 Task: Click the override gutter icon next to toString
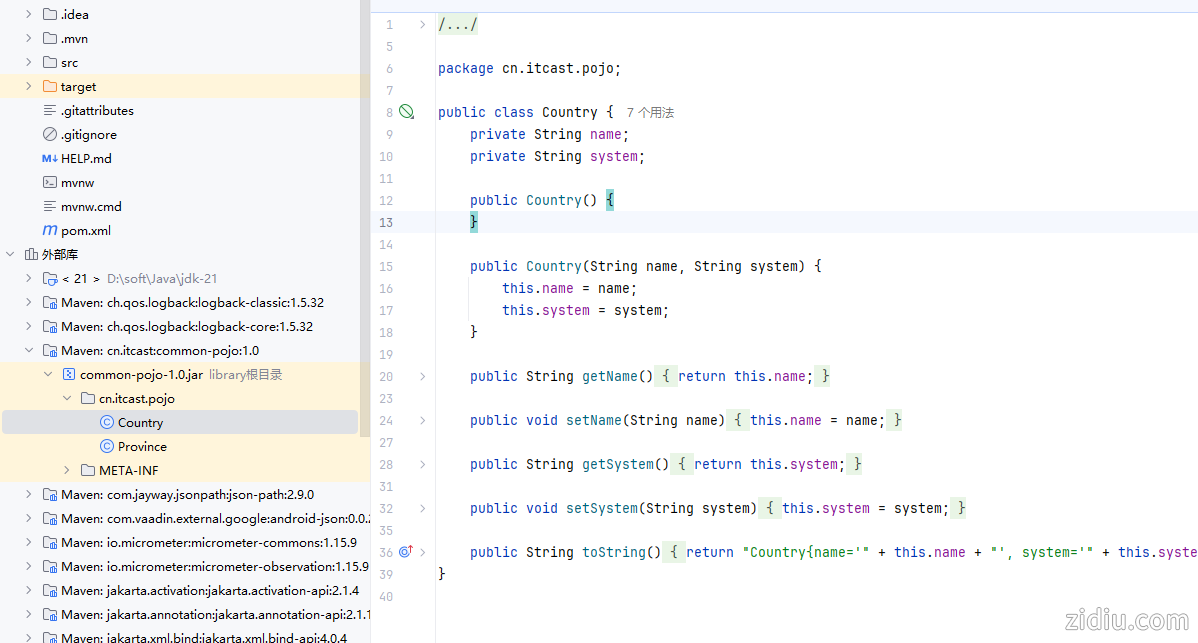pos(405,552)
